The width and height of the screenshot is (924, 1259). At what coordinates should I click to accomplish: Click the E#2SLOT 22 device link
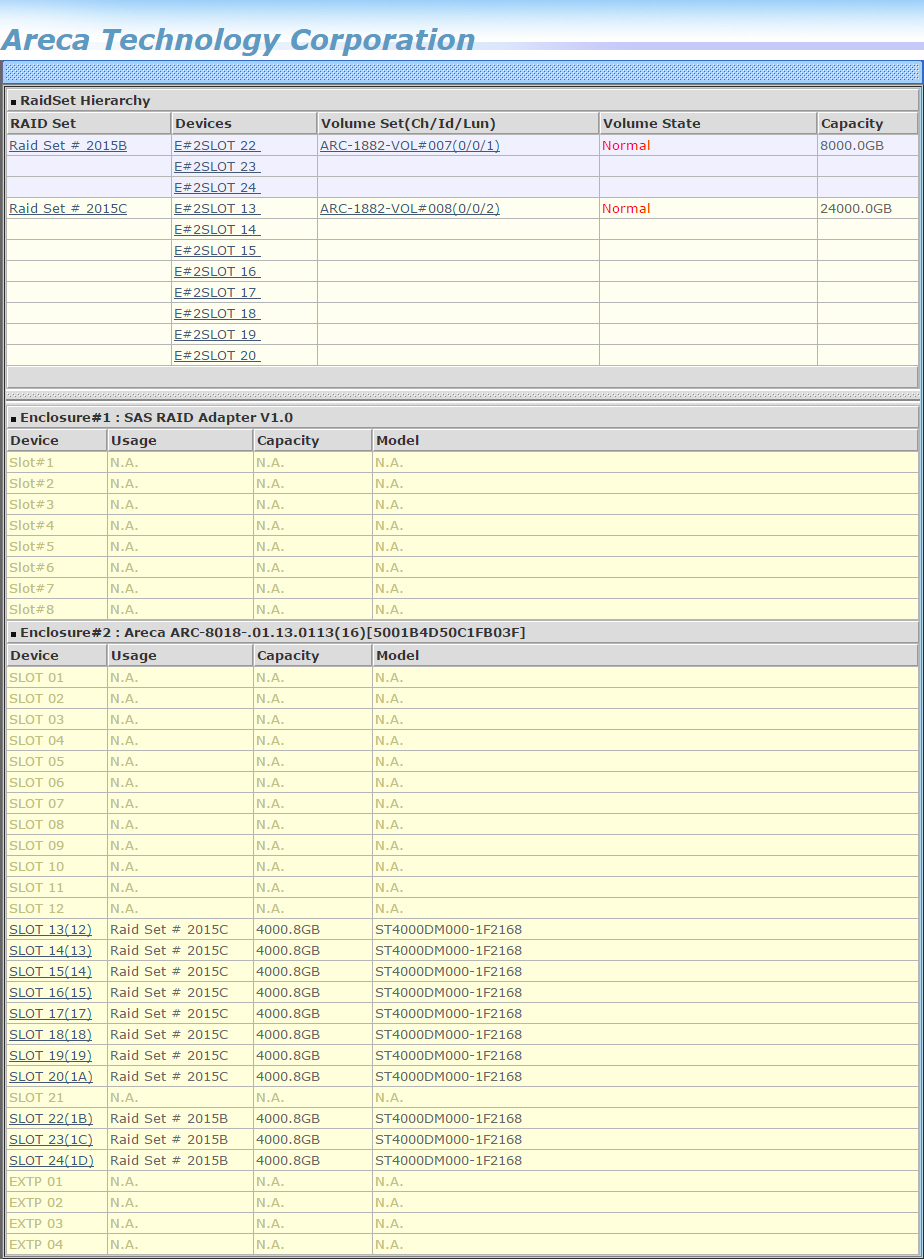pos(215,146)
